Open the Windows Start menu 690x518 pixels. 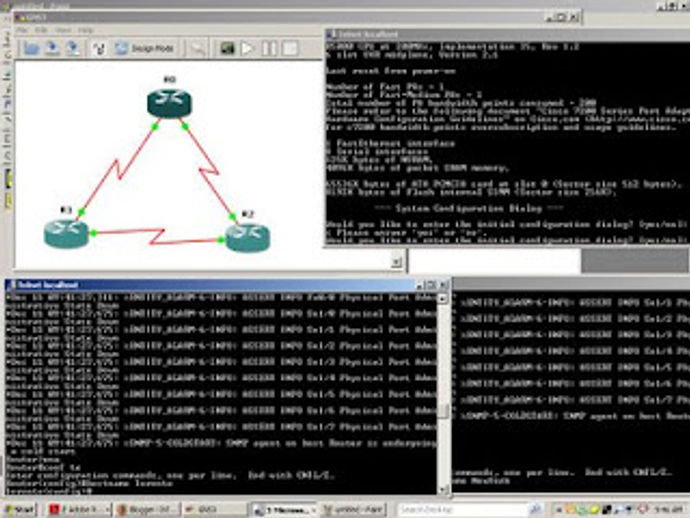tap(19, 510)
